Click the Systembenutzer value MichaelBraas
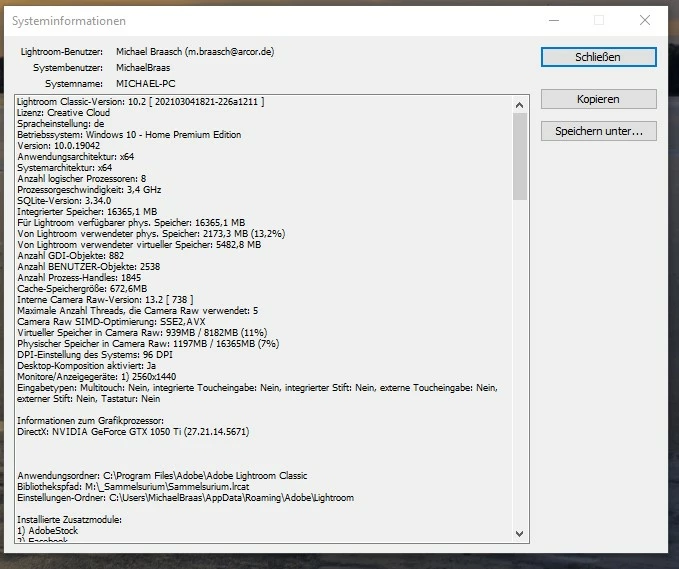The image size is (679, 569). click(143, 68)
